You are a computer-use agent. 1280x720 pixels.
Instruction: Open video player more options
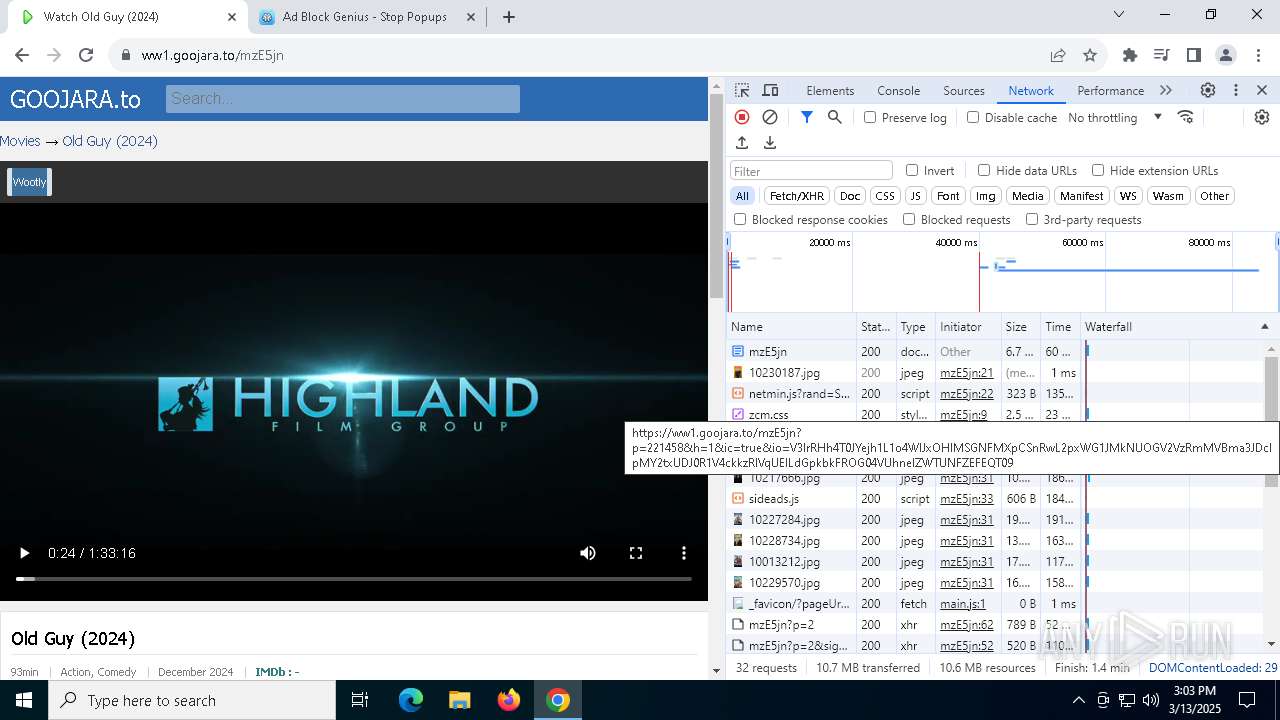[x=684, y=553]
